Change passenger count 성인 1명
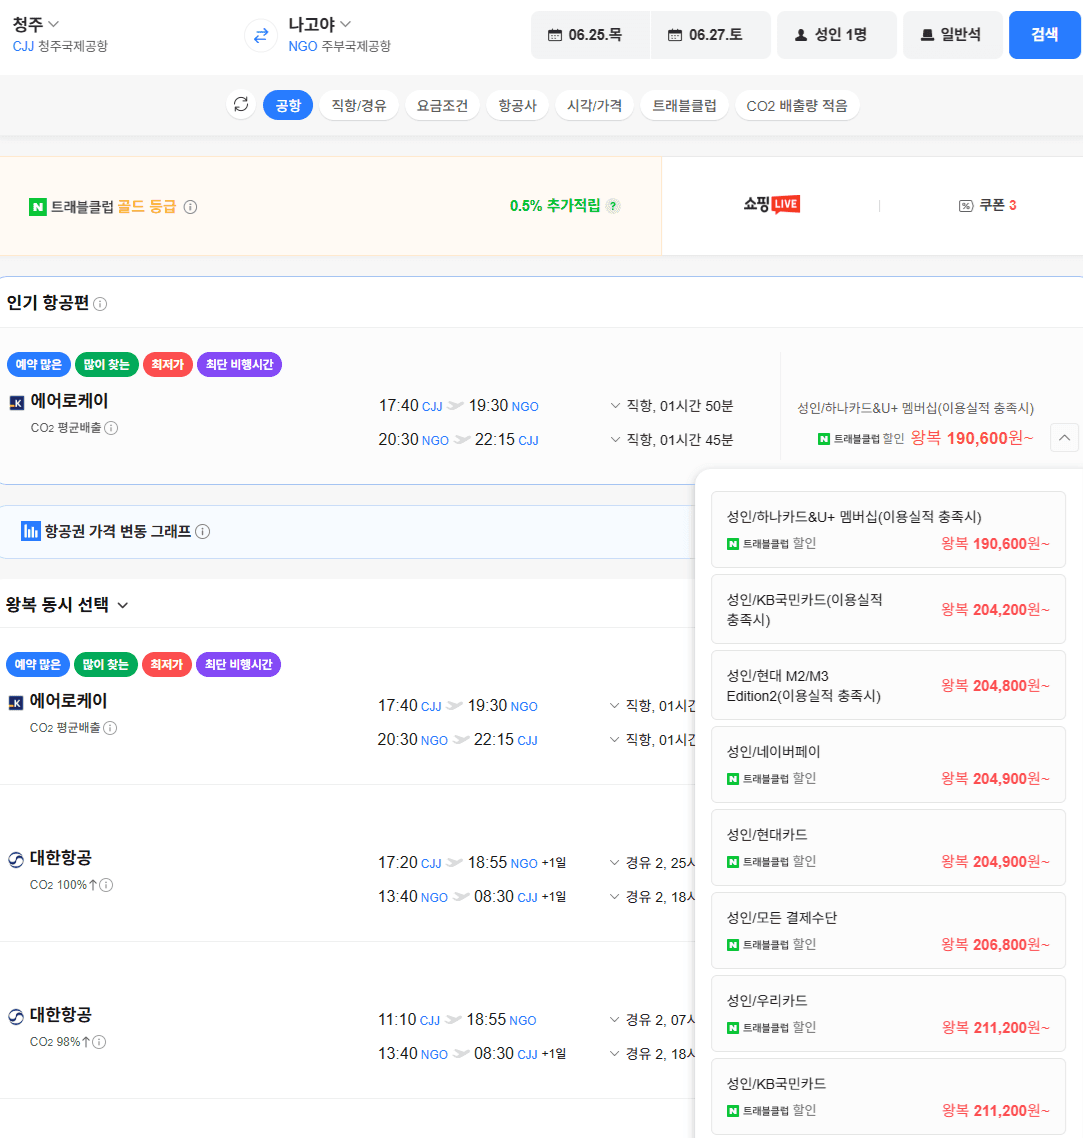The width and height of the screenshot is (1083, 1138). pos(836,35)
